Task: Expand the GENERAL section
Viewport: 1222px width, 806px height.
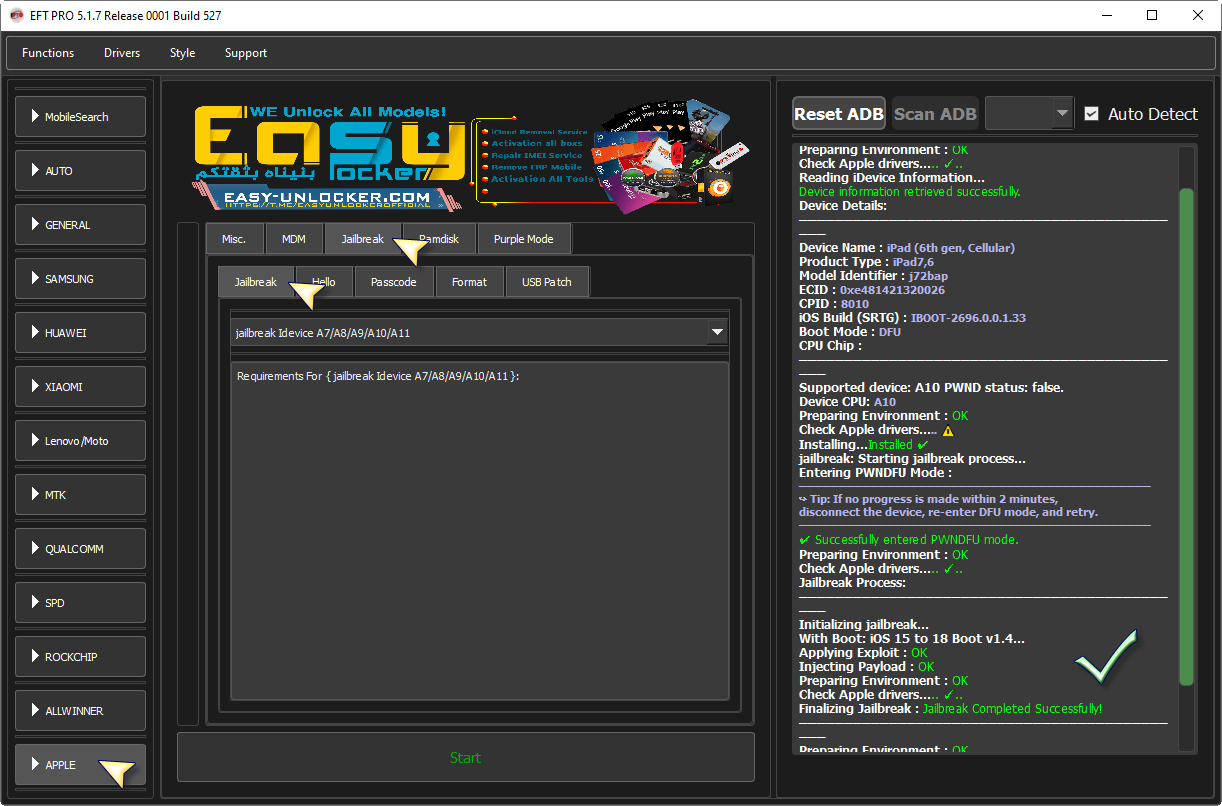Action: pos(81,225)
